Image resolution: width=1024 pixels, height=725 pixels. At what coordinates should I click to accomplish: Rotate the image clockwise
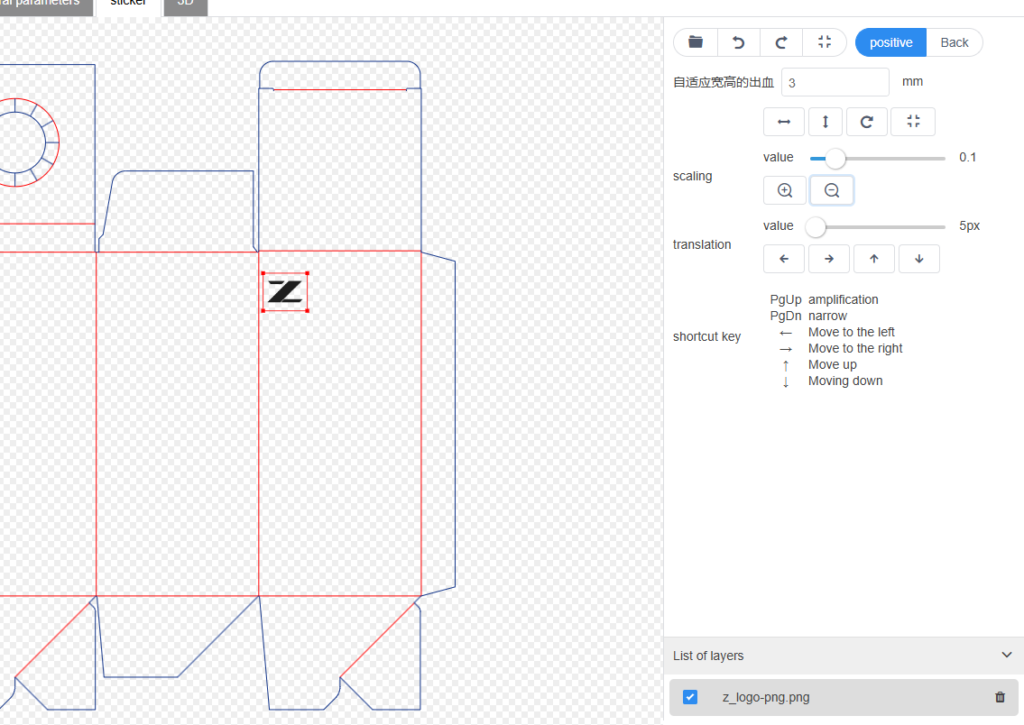(x=867, y=121)
